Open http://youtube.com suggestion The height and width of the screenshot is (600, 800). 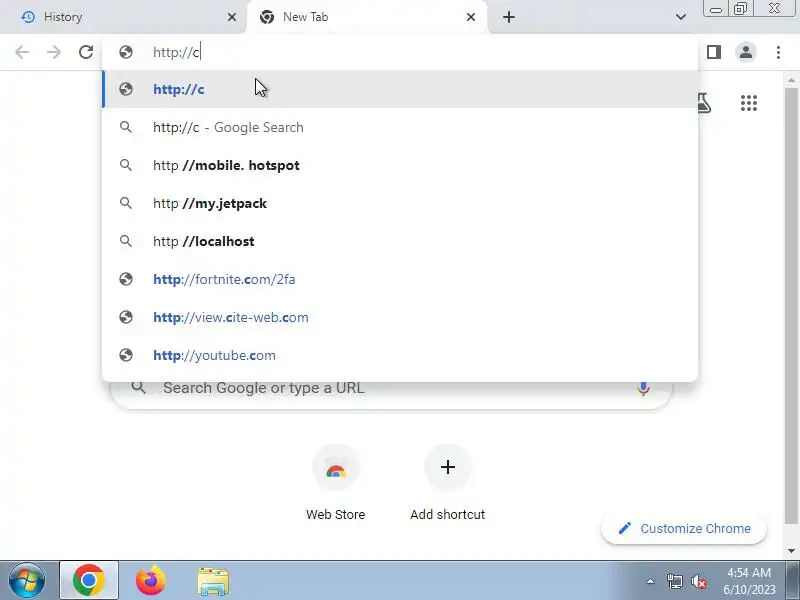[x=400, y=355]
